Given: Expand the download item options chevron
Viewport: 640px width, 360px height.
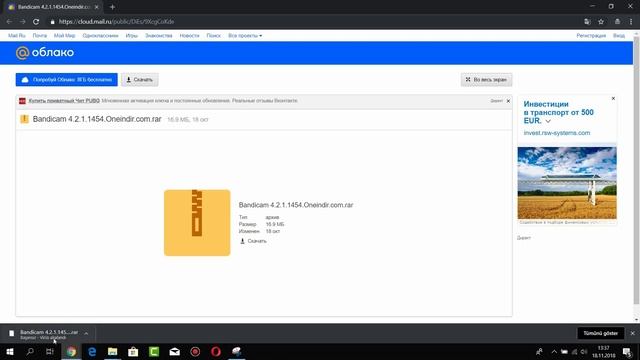Looking at the screenshot, I should [87, 333].
